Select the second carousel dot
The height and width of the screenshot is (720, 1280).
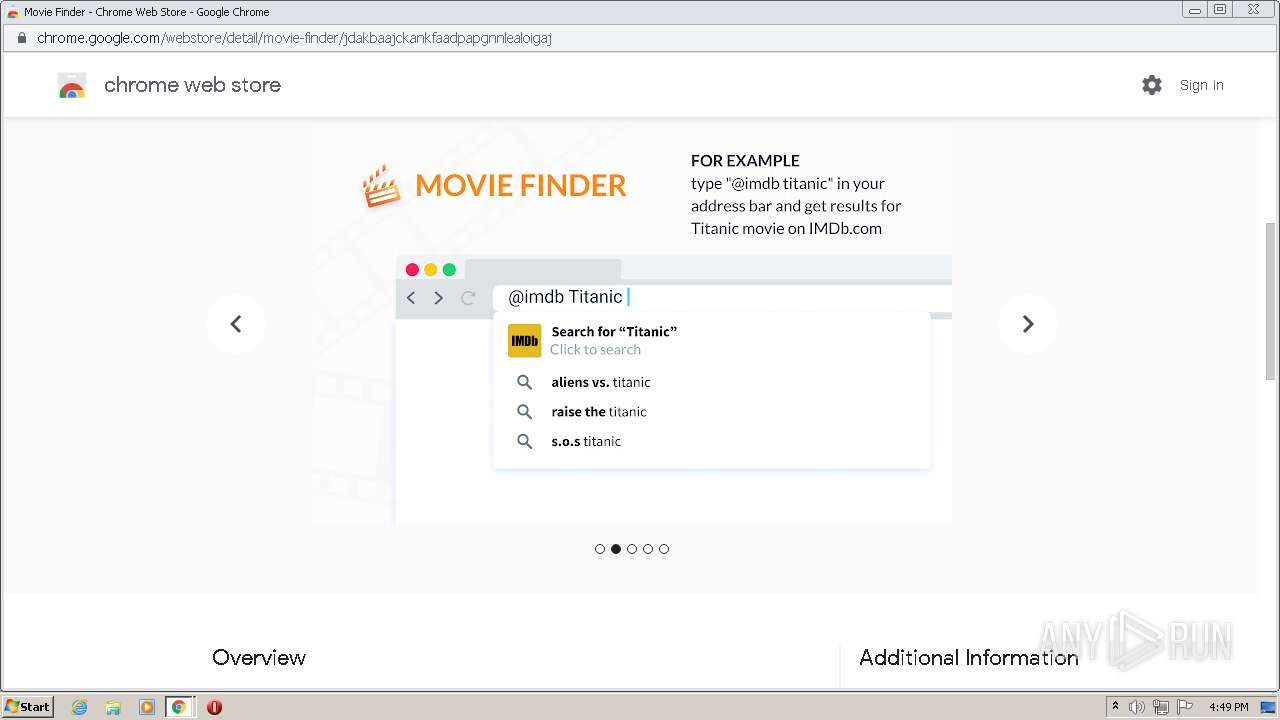point(616,549)
